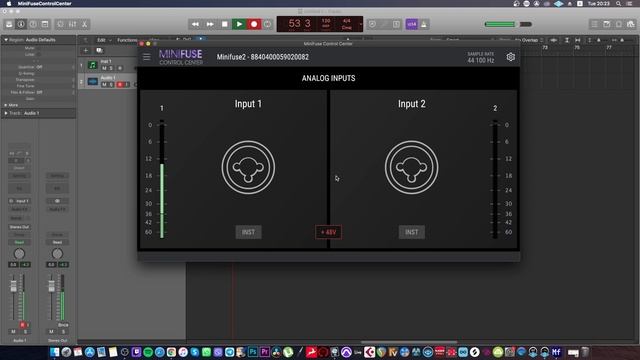Image resolution: width=640 pixels, height=360 pixels.
Task: Stop playback in Logic
Action: pyautogui.click(x=224, y=24)
